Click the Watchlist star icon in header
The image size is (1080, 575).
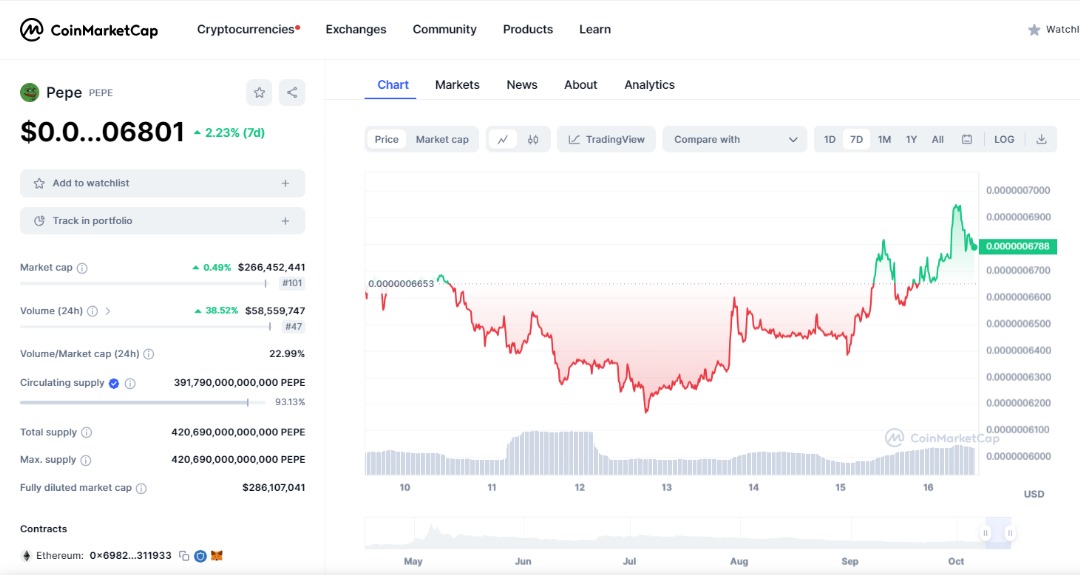tap(1034, 30)
